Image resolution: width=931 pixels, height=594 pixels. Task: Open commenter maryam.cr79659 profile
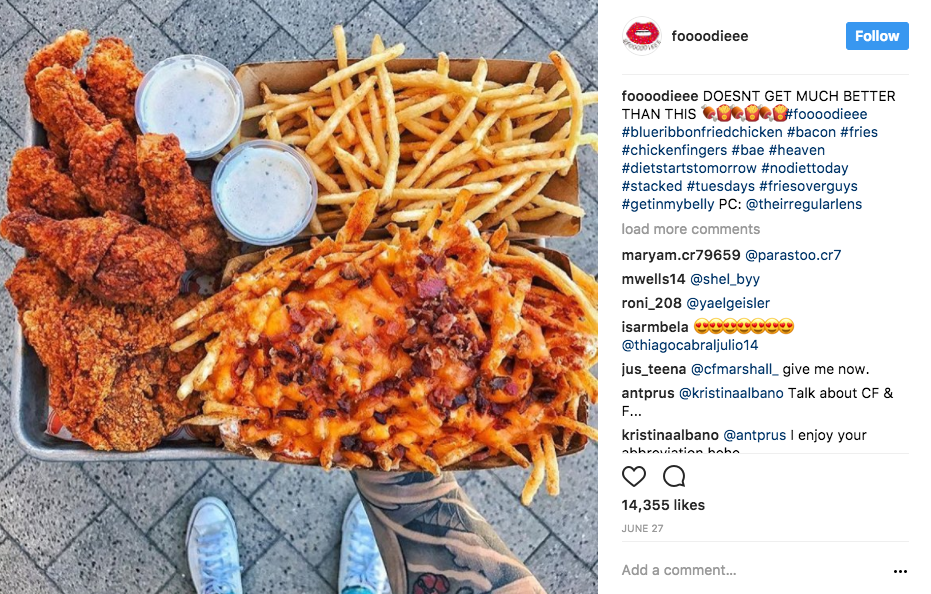coord(680,255)
